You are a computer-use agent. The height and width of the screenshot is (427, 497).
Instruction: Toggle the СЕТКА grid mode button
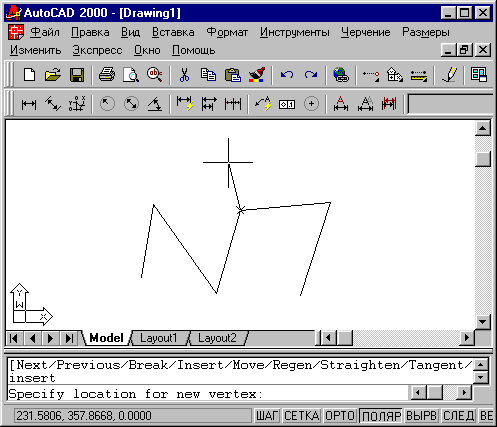click(x=302, y=416)
